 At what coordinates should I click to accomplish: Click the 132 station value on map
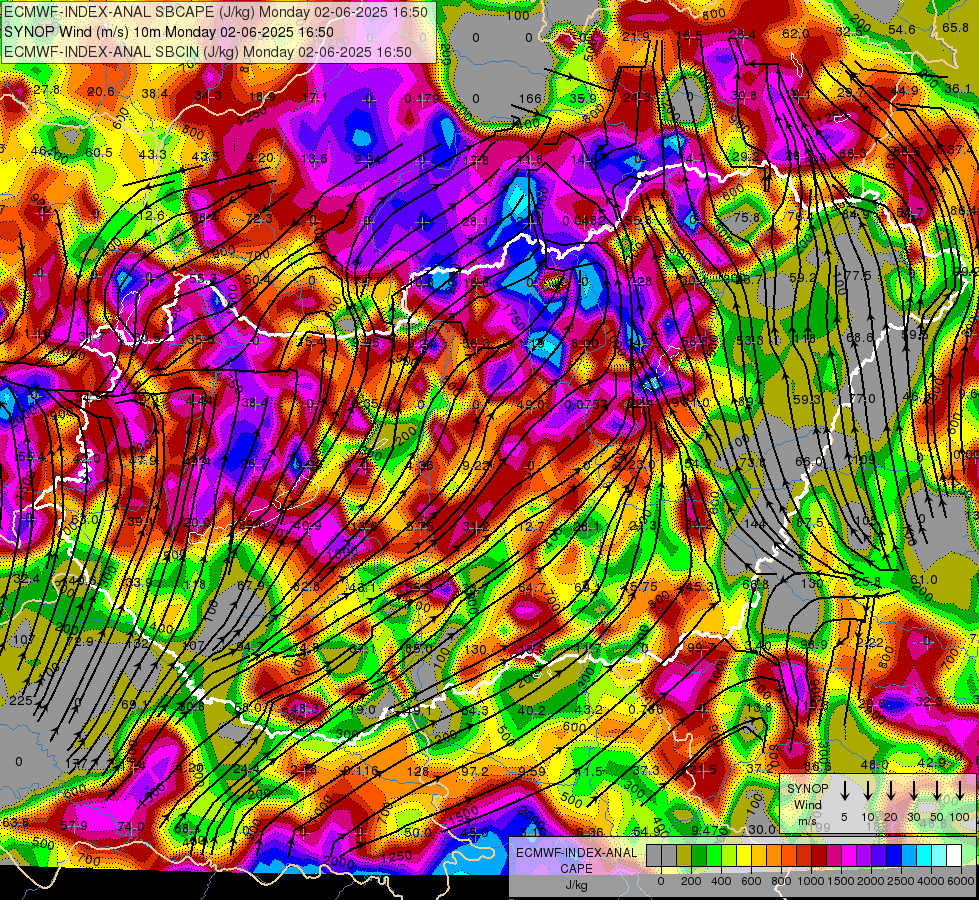138,643
